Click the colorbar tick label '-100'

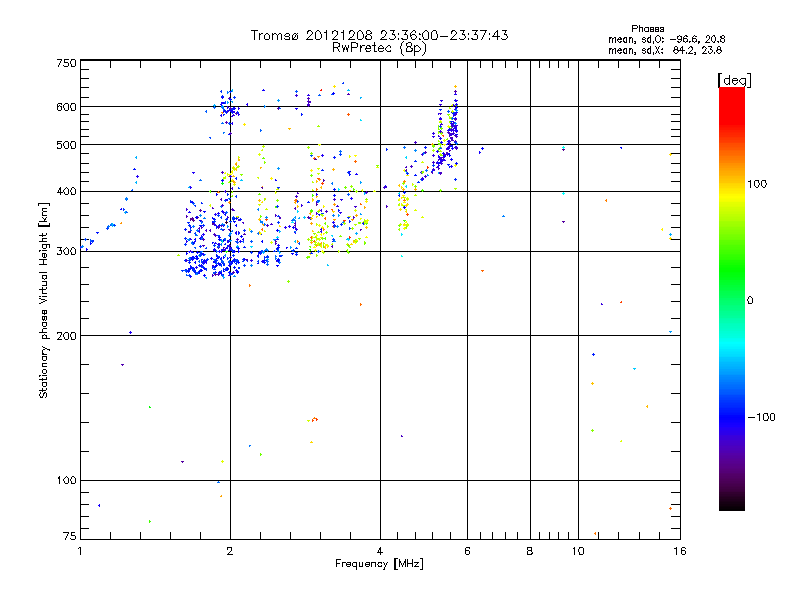[761, 417]
